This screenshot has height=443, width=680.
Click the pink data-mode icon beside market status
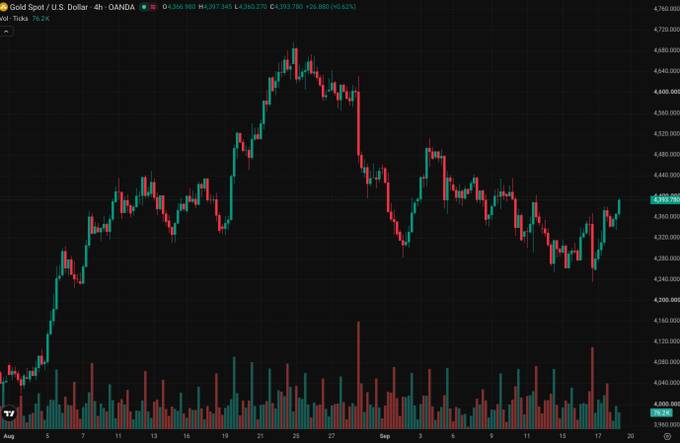153,7
